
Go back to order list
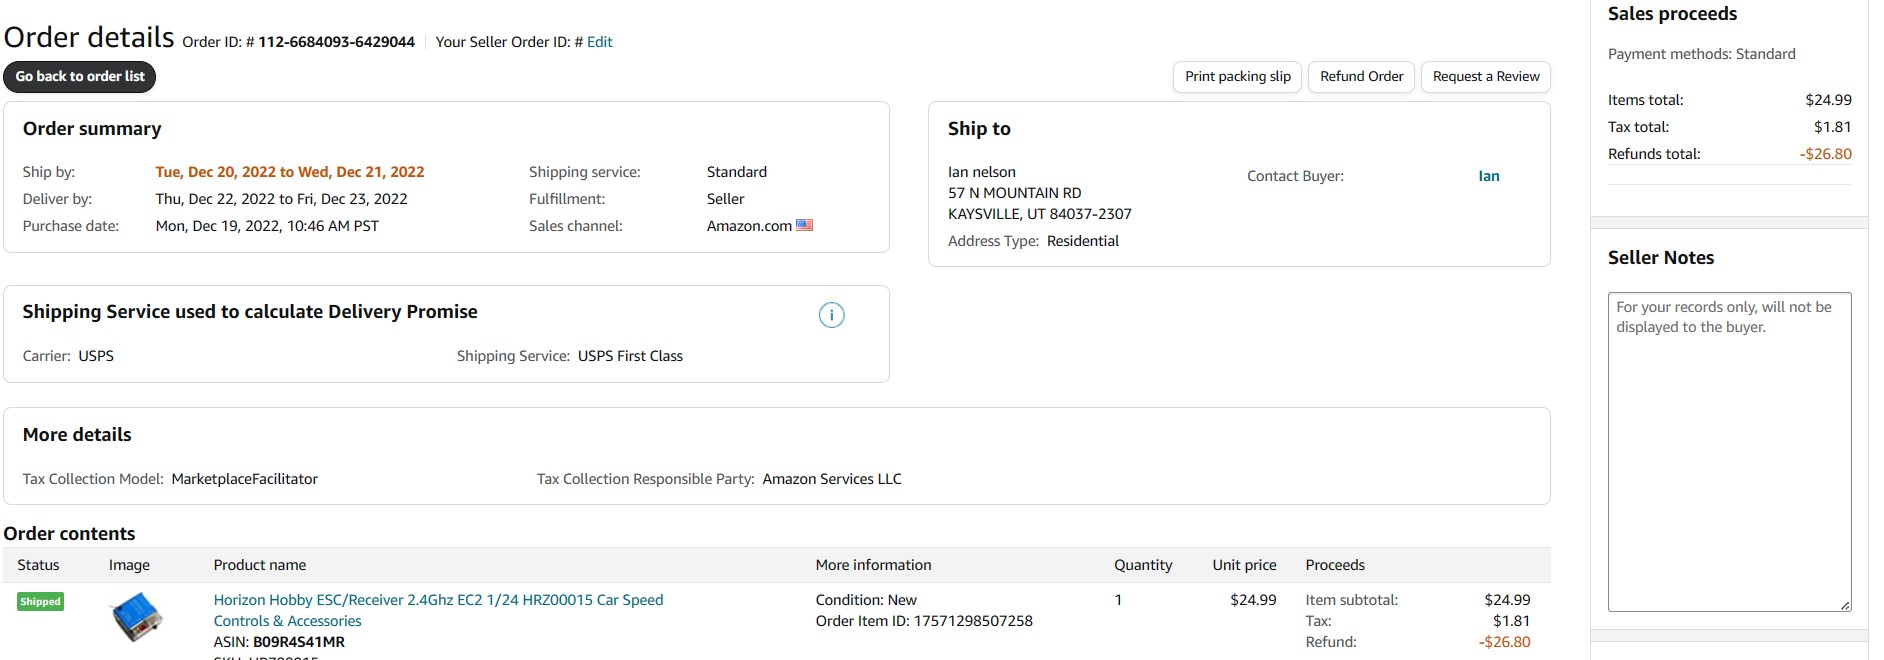point(80,77)
